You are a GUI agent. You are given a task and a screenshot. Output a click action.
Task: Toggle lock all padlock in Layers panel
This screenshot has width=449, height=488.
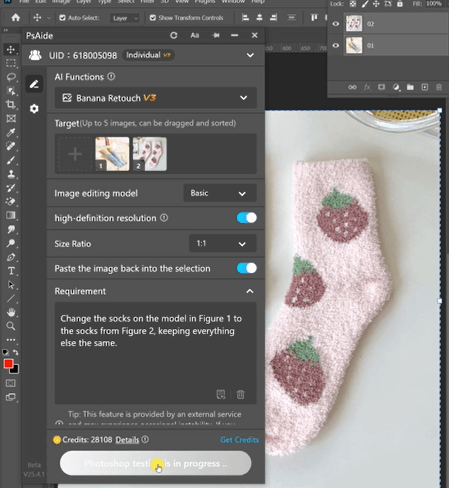(x=400, y=4)
